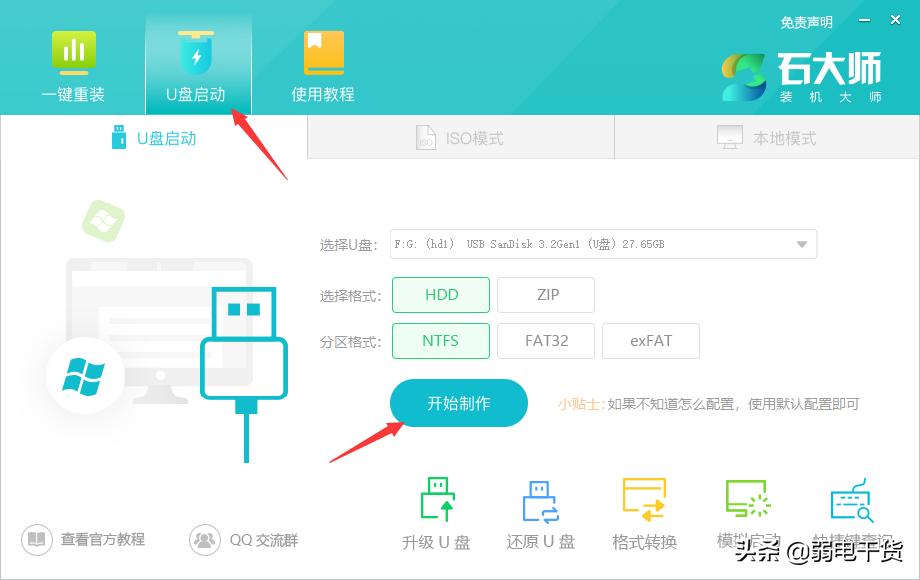Choose exFAT partition format
The width and height of the screenshot is (920, 580).
(x=651, y=340)
